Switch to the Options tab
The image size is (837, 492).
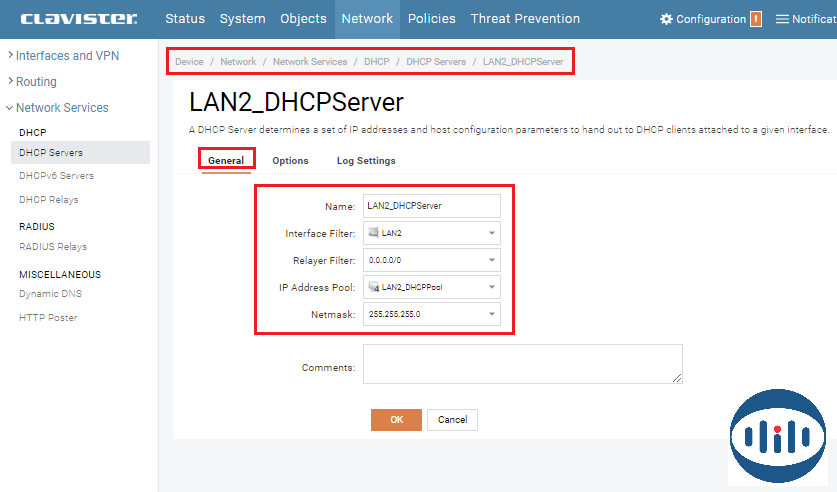click(x=290, y=161)
